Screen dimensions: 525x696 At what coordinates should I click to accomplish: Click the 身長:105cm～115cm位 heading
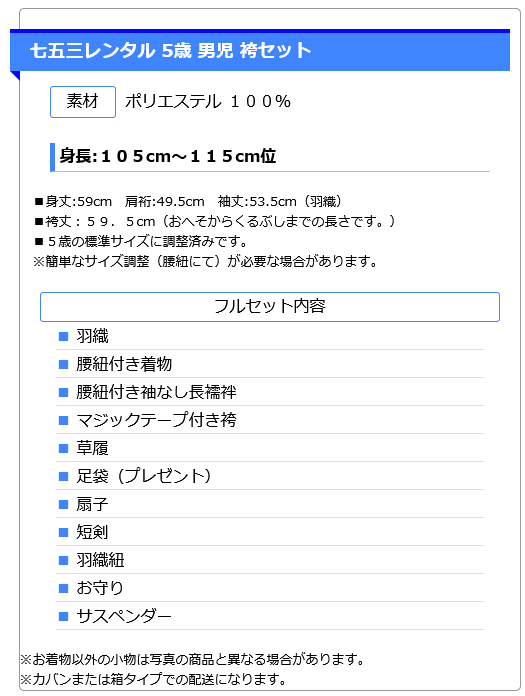pyautogui.click(x=168, y=156)
